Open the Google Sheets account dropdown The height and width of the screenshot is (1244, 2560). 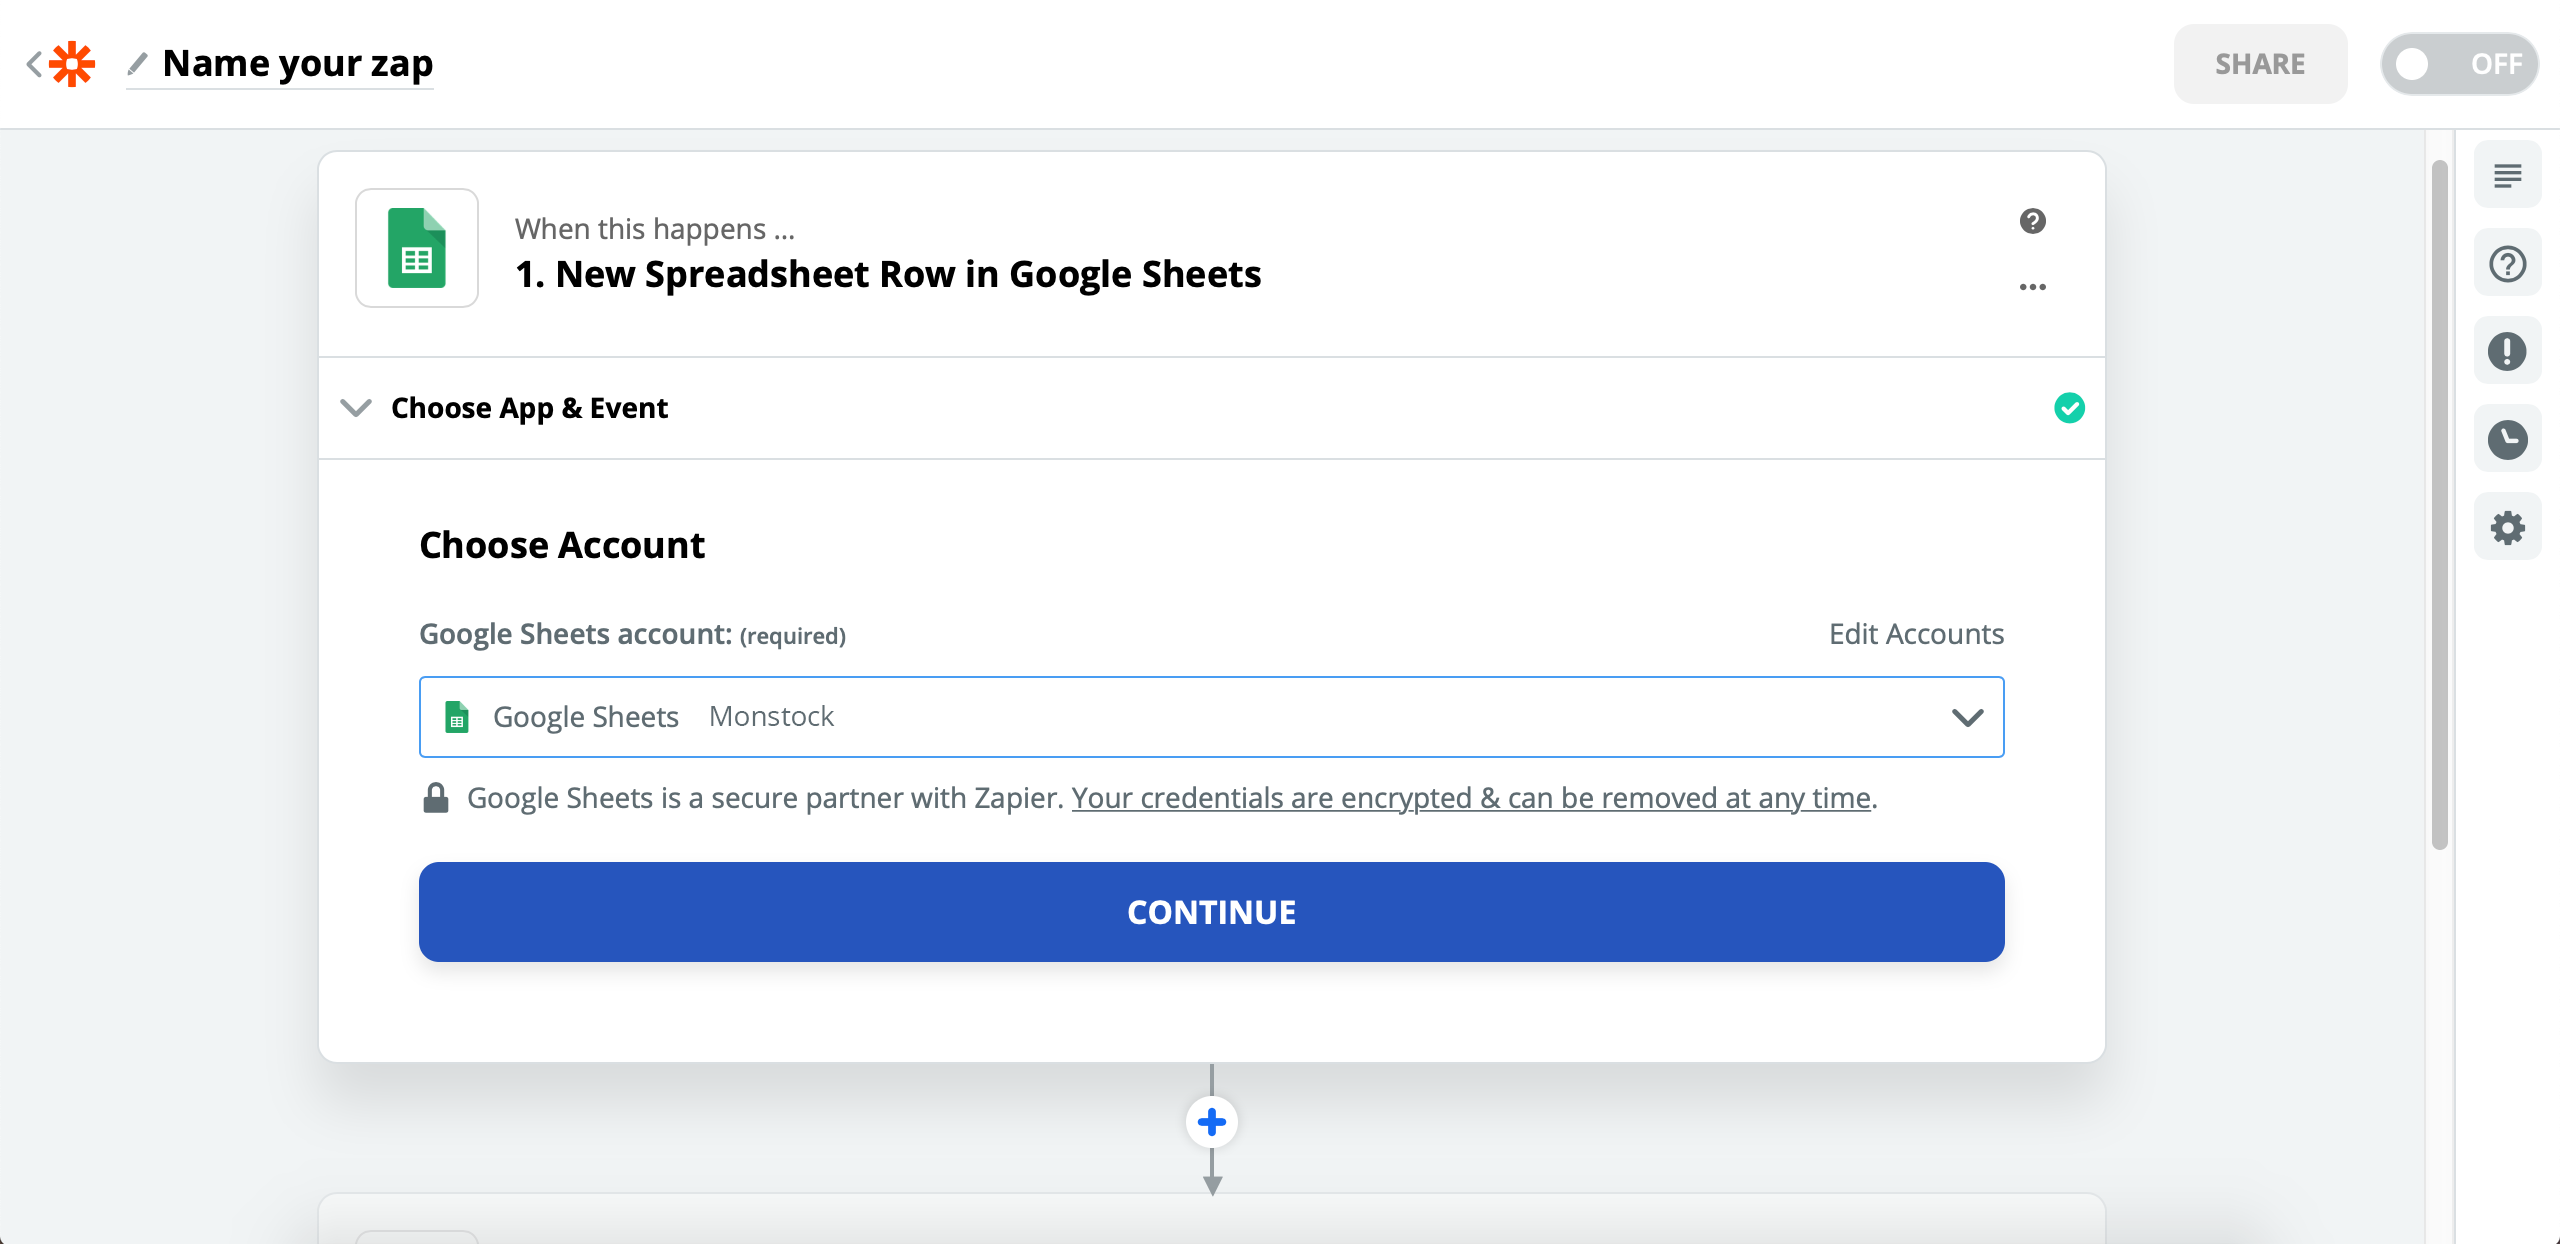(x=1211, y=717)
